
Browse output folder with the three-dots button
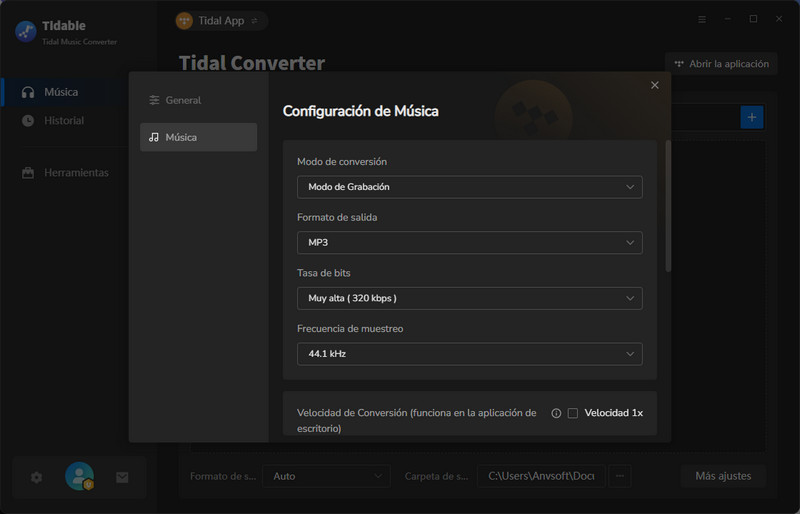point(620,476)
